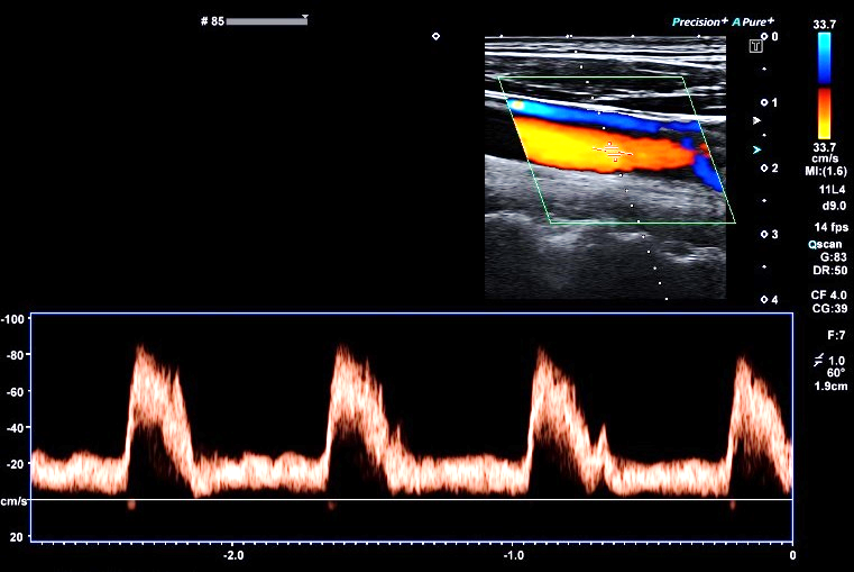The image size is (854, 572).
Task: Click the T probe orientation icon
Action: [756, 45]
